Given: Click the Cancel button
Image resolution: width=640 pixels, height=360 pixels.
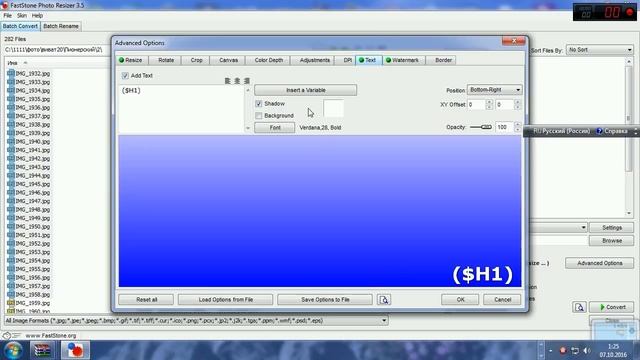Looking at the screenshot, I should coord(502,300).
